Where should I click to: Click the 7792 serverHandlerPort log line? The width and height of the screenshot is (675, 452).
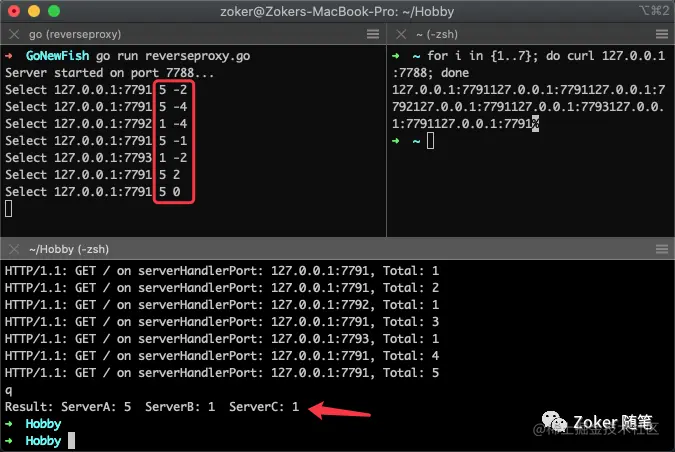(222, 305)
